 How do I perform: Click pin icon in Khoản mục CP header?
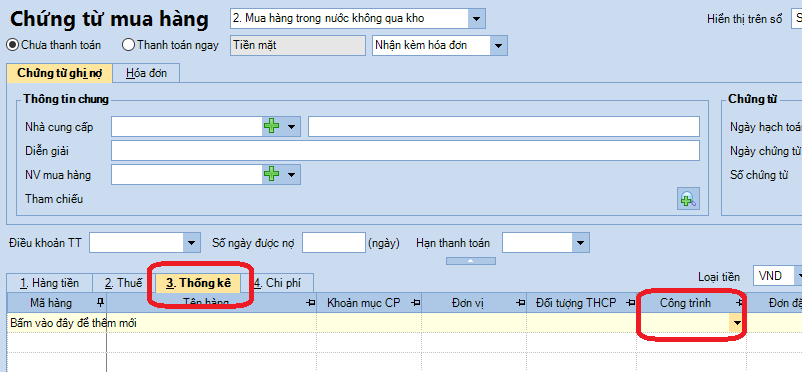(x=416, y=303)
